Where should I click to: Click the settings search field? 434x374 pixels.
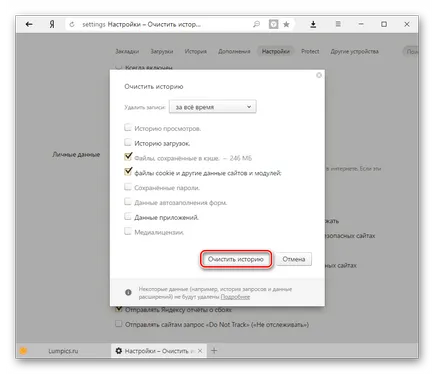coord(410,51)
